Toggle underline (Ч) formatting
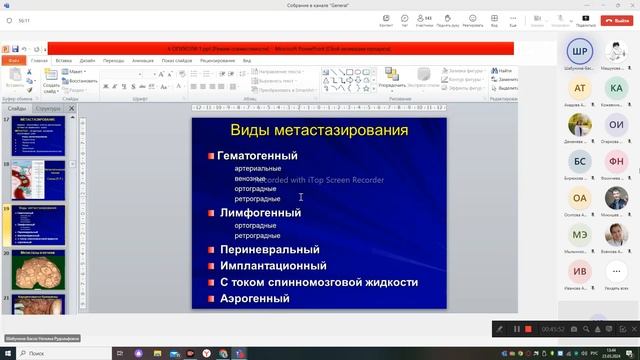This screenshot has width=640, height=360. [x=124, y=87]
